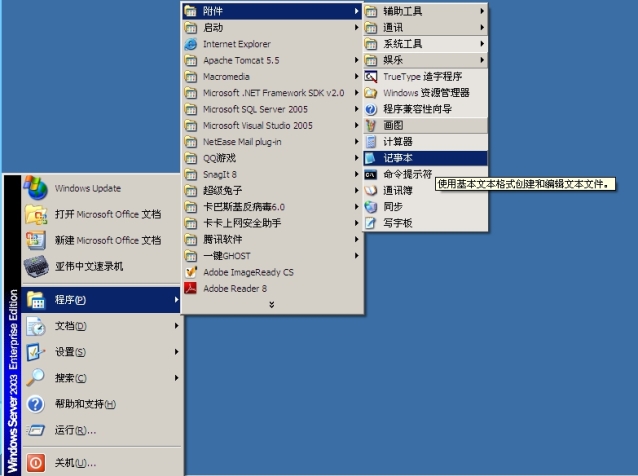Expand the 搜索(C) submenu arrow
The width and height of the screenshot is (638, 476).
tap(176, 378)
